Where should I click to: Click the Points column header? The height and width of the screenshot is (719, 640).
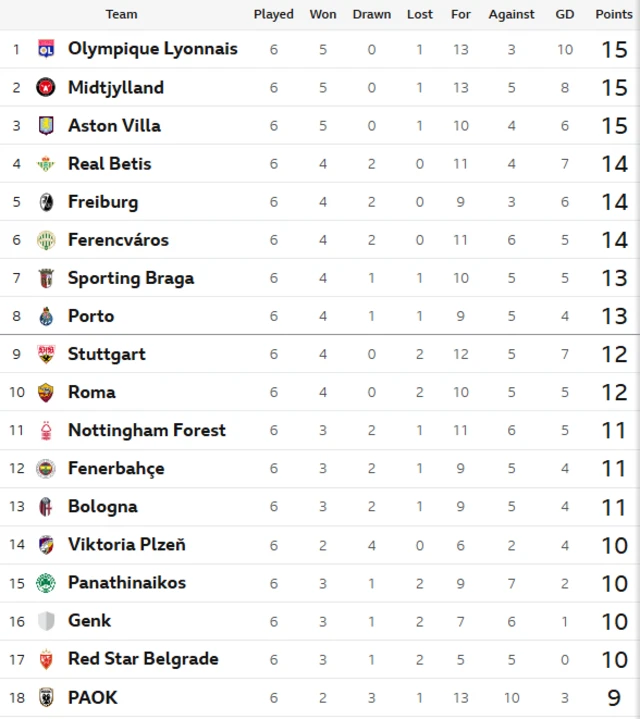pyautogui.click(x=614, y=14)
